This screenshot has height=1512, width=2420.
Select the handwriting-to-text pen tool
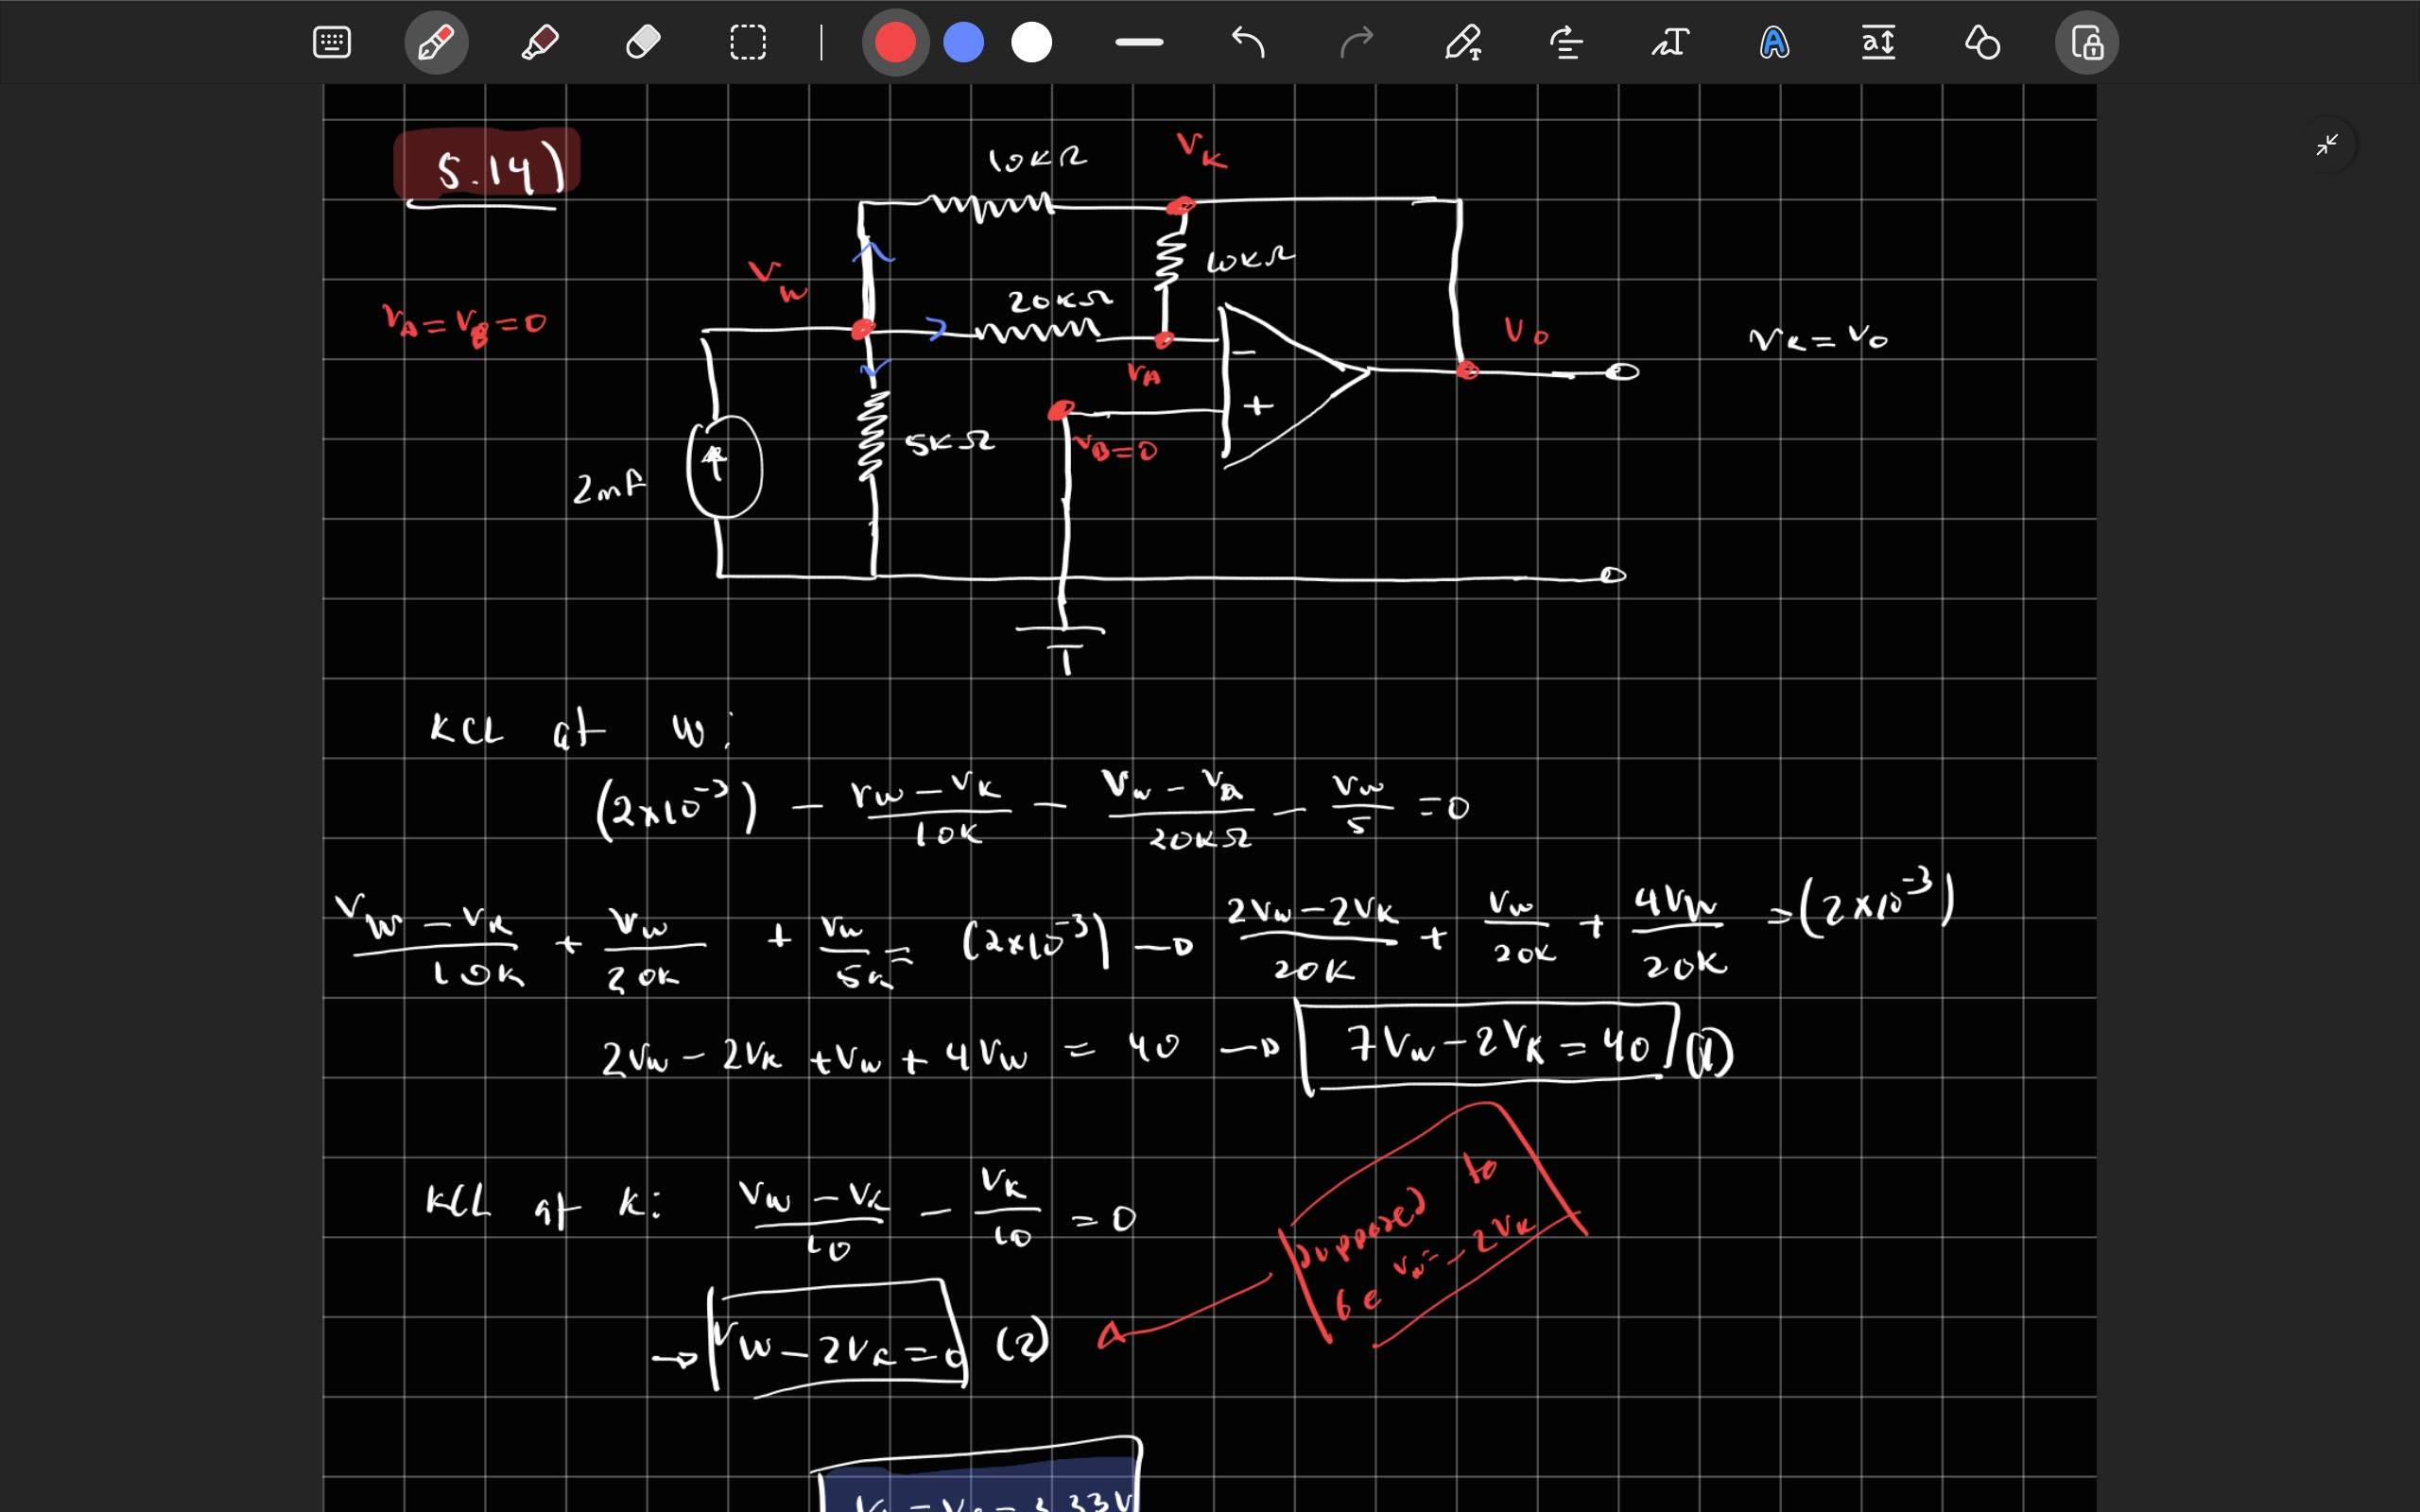tap(1462, 42)
